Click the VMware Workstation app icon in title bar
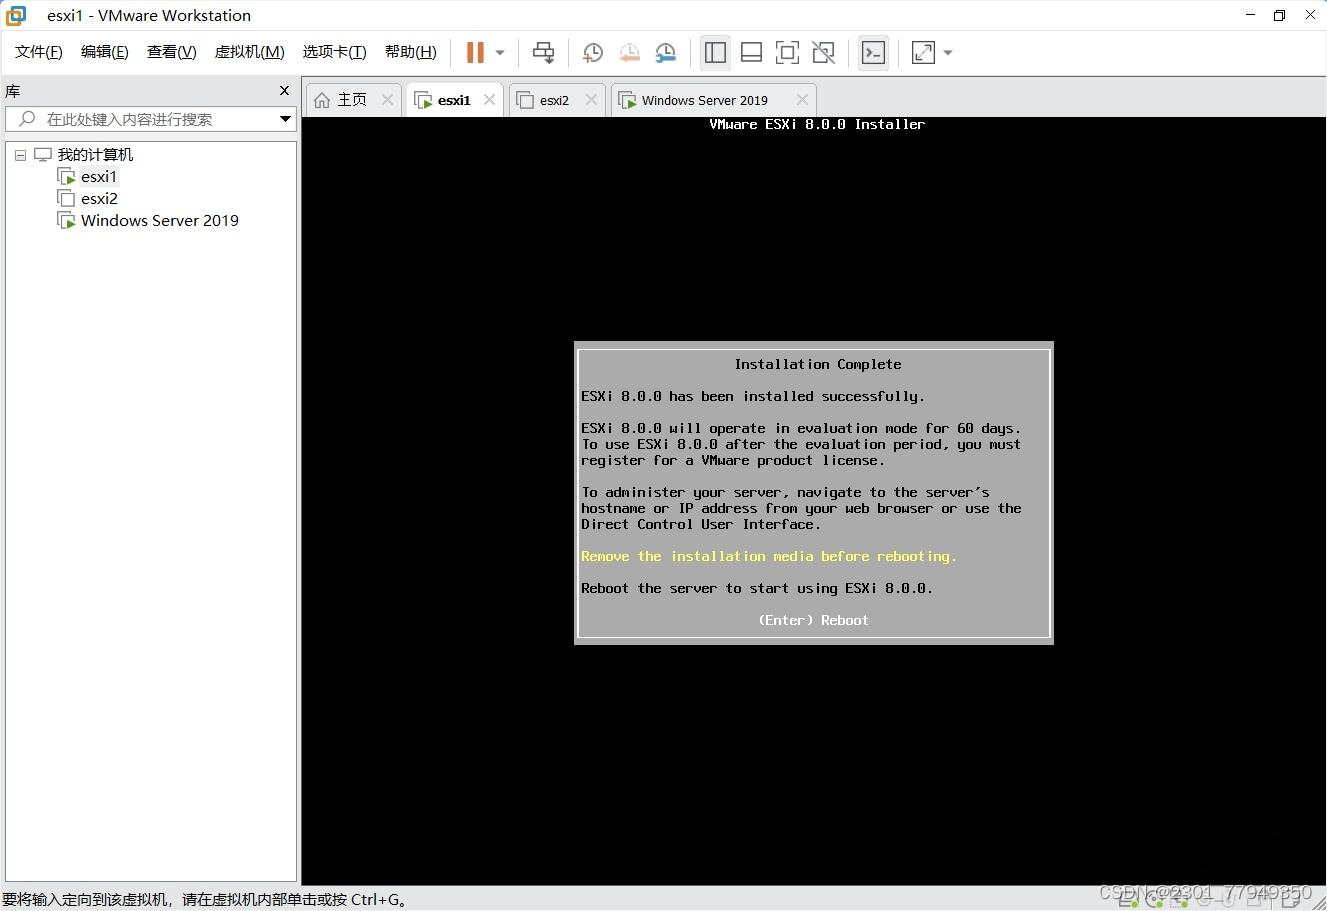The width and height of the screenshot is (1327, 911). click(x=16, y=15)
